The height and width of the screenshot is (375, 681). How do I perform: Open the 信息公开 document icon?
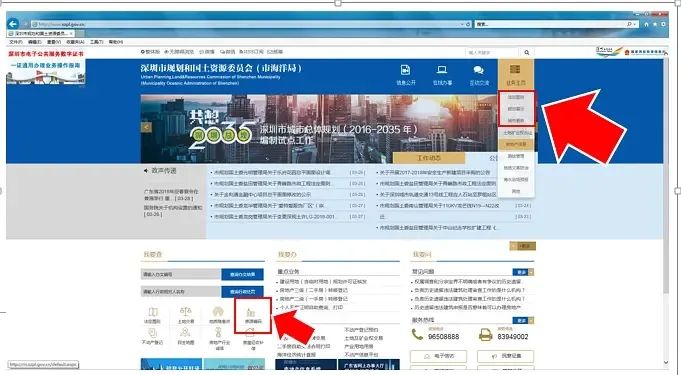(406, 70)
